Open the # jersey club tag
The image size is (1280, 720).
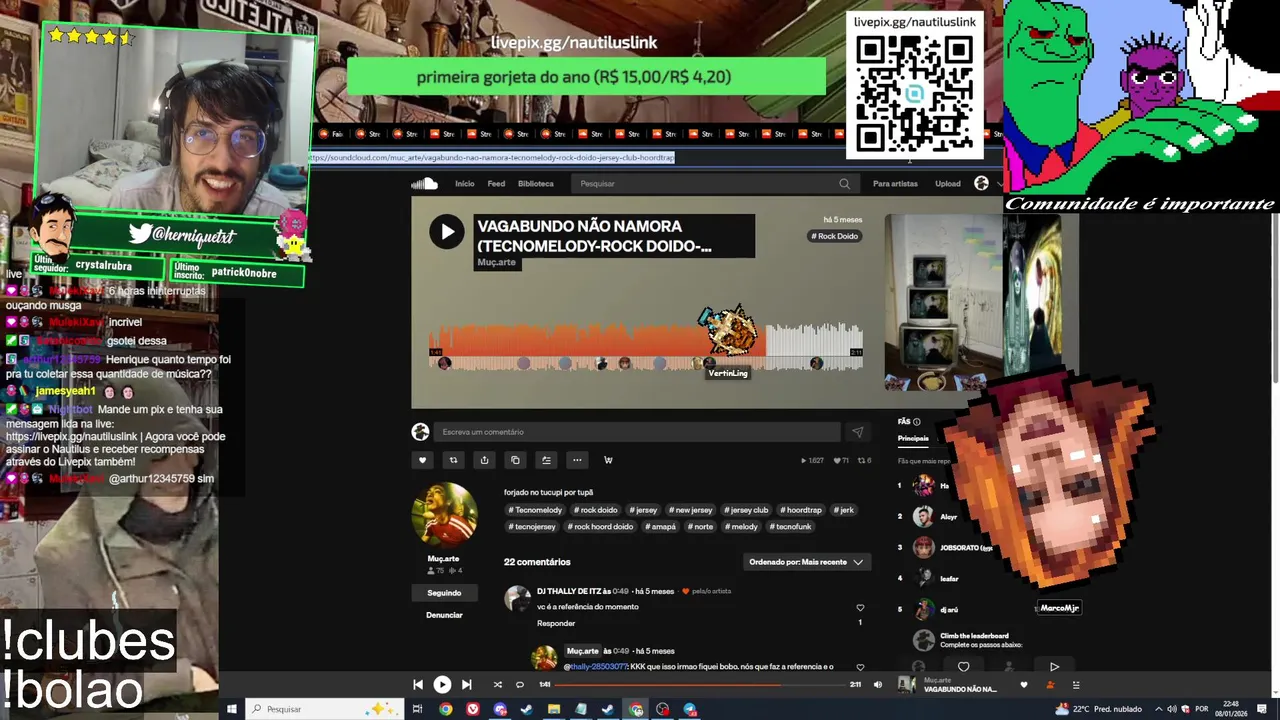tap(747, 510)
